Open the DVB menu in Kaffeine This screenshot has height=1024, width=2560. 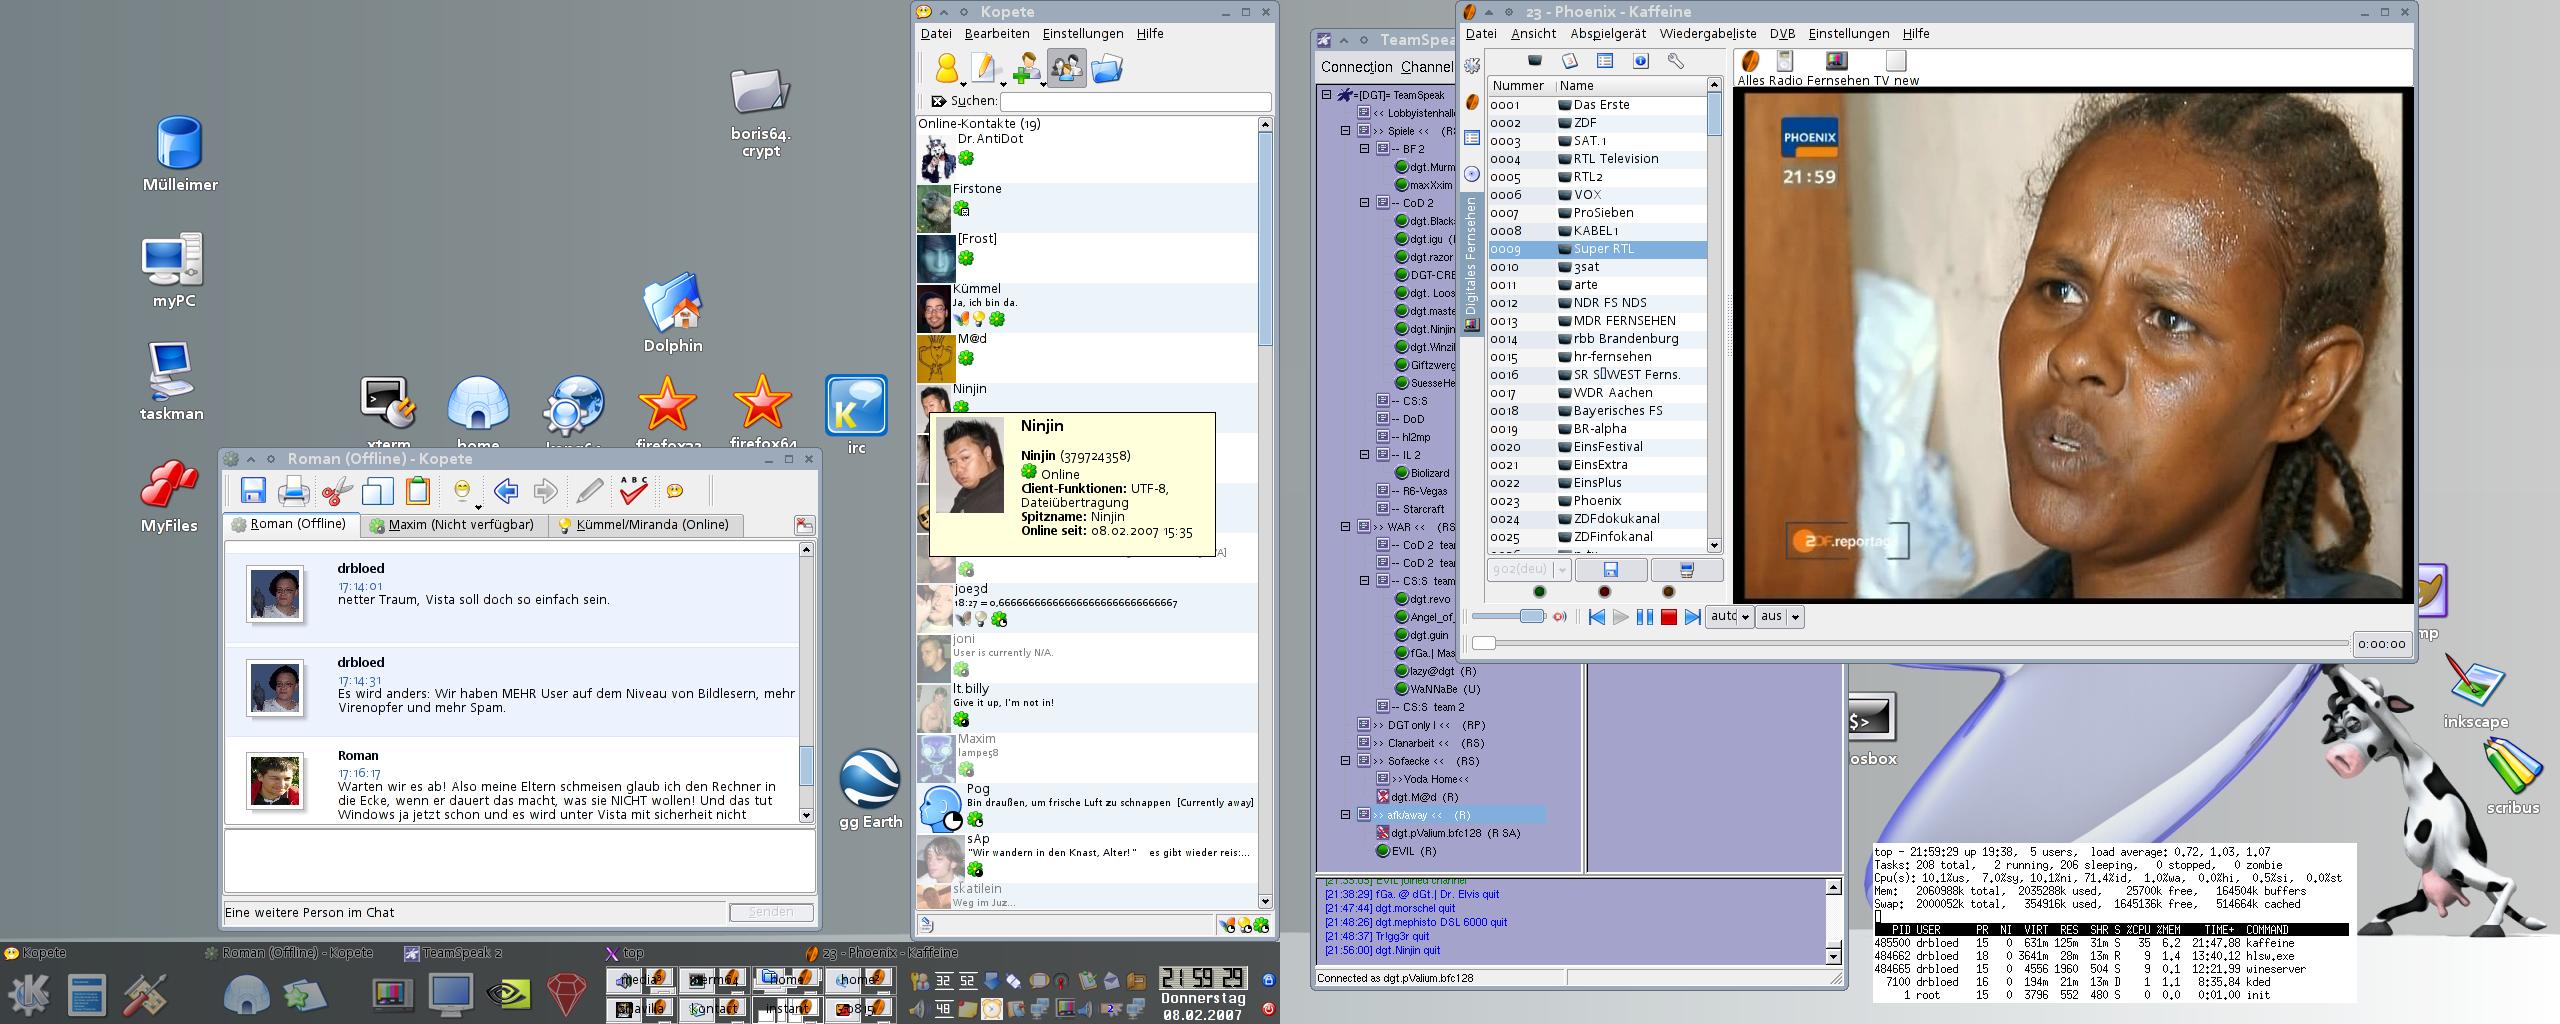pyautogui.click(x=1782, y=34)
